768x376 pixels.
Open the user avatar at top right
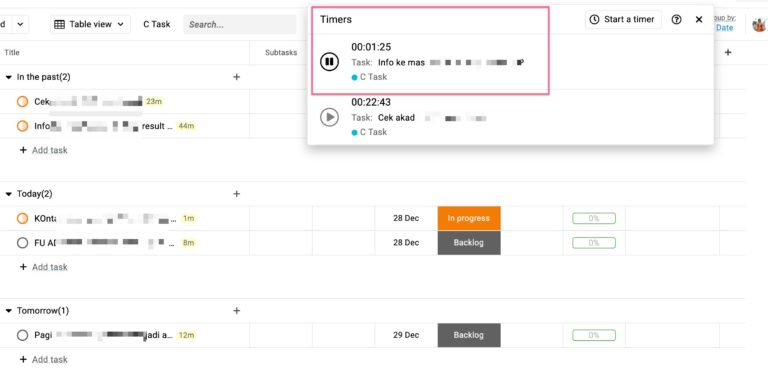pyautogui.click(x=760, y=24)
